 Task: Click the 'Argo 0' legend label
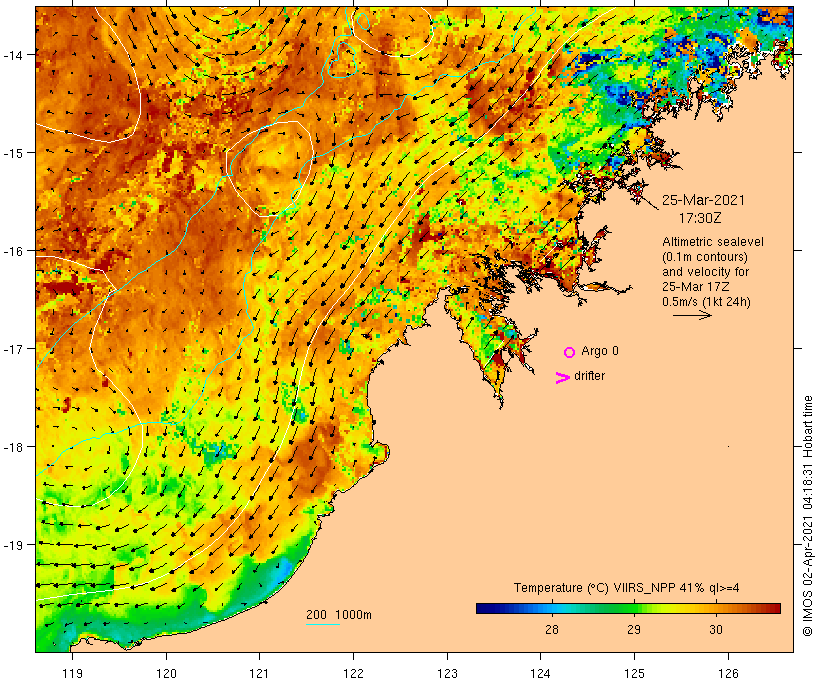pyautogui.click(x=600, y=351)
